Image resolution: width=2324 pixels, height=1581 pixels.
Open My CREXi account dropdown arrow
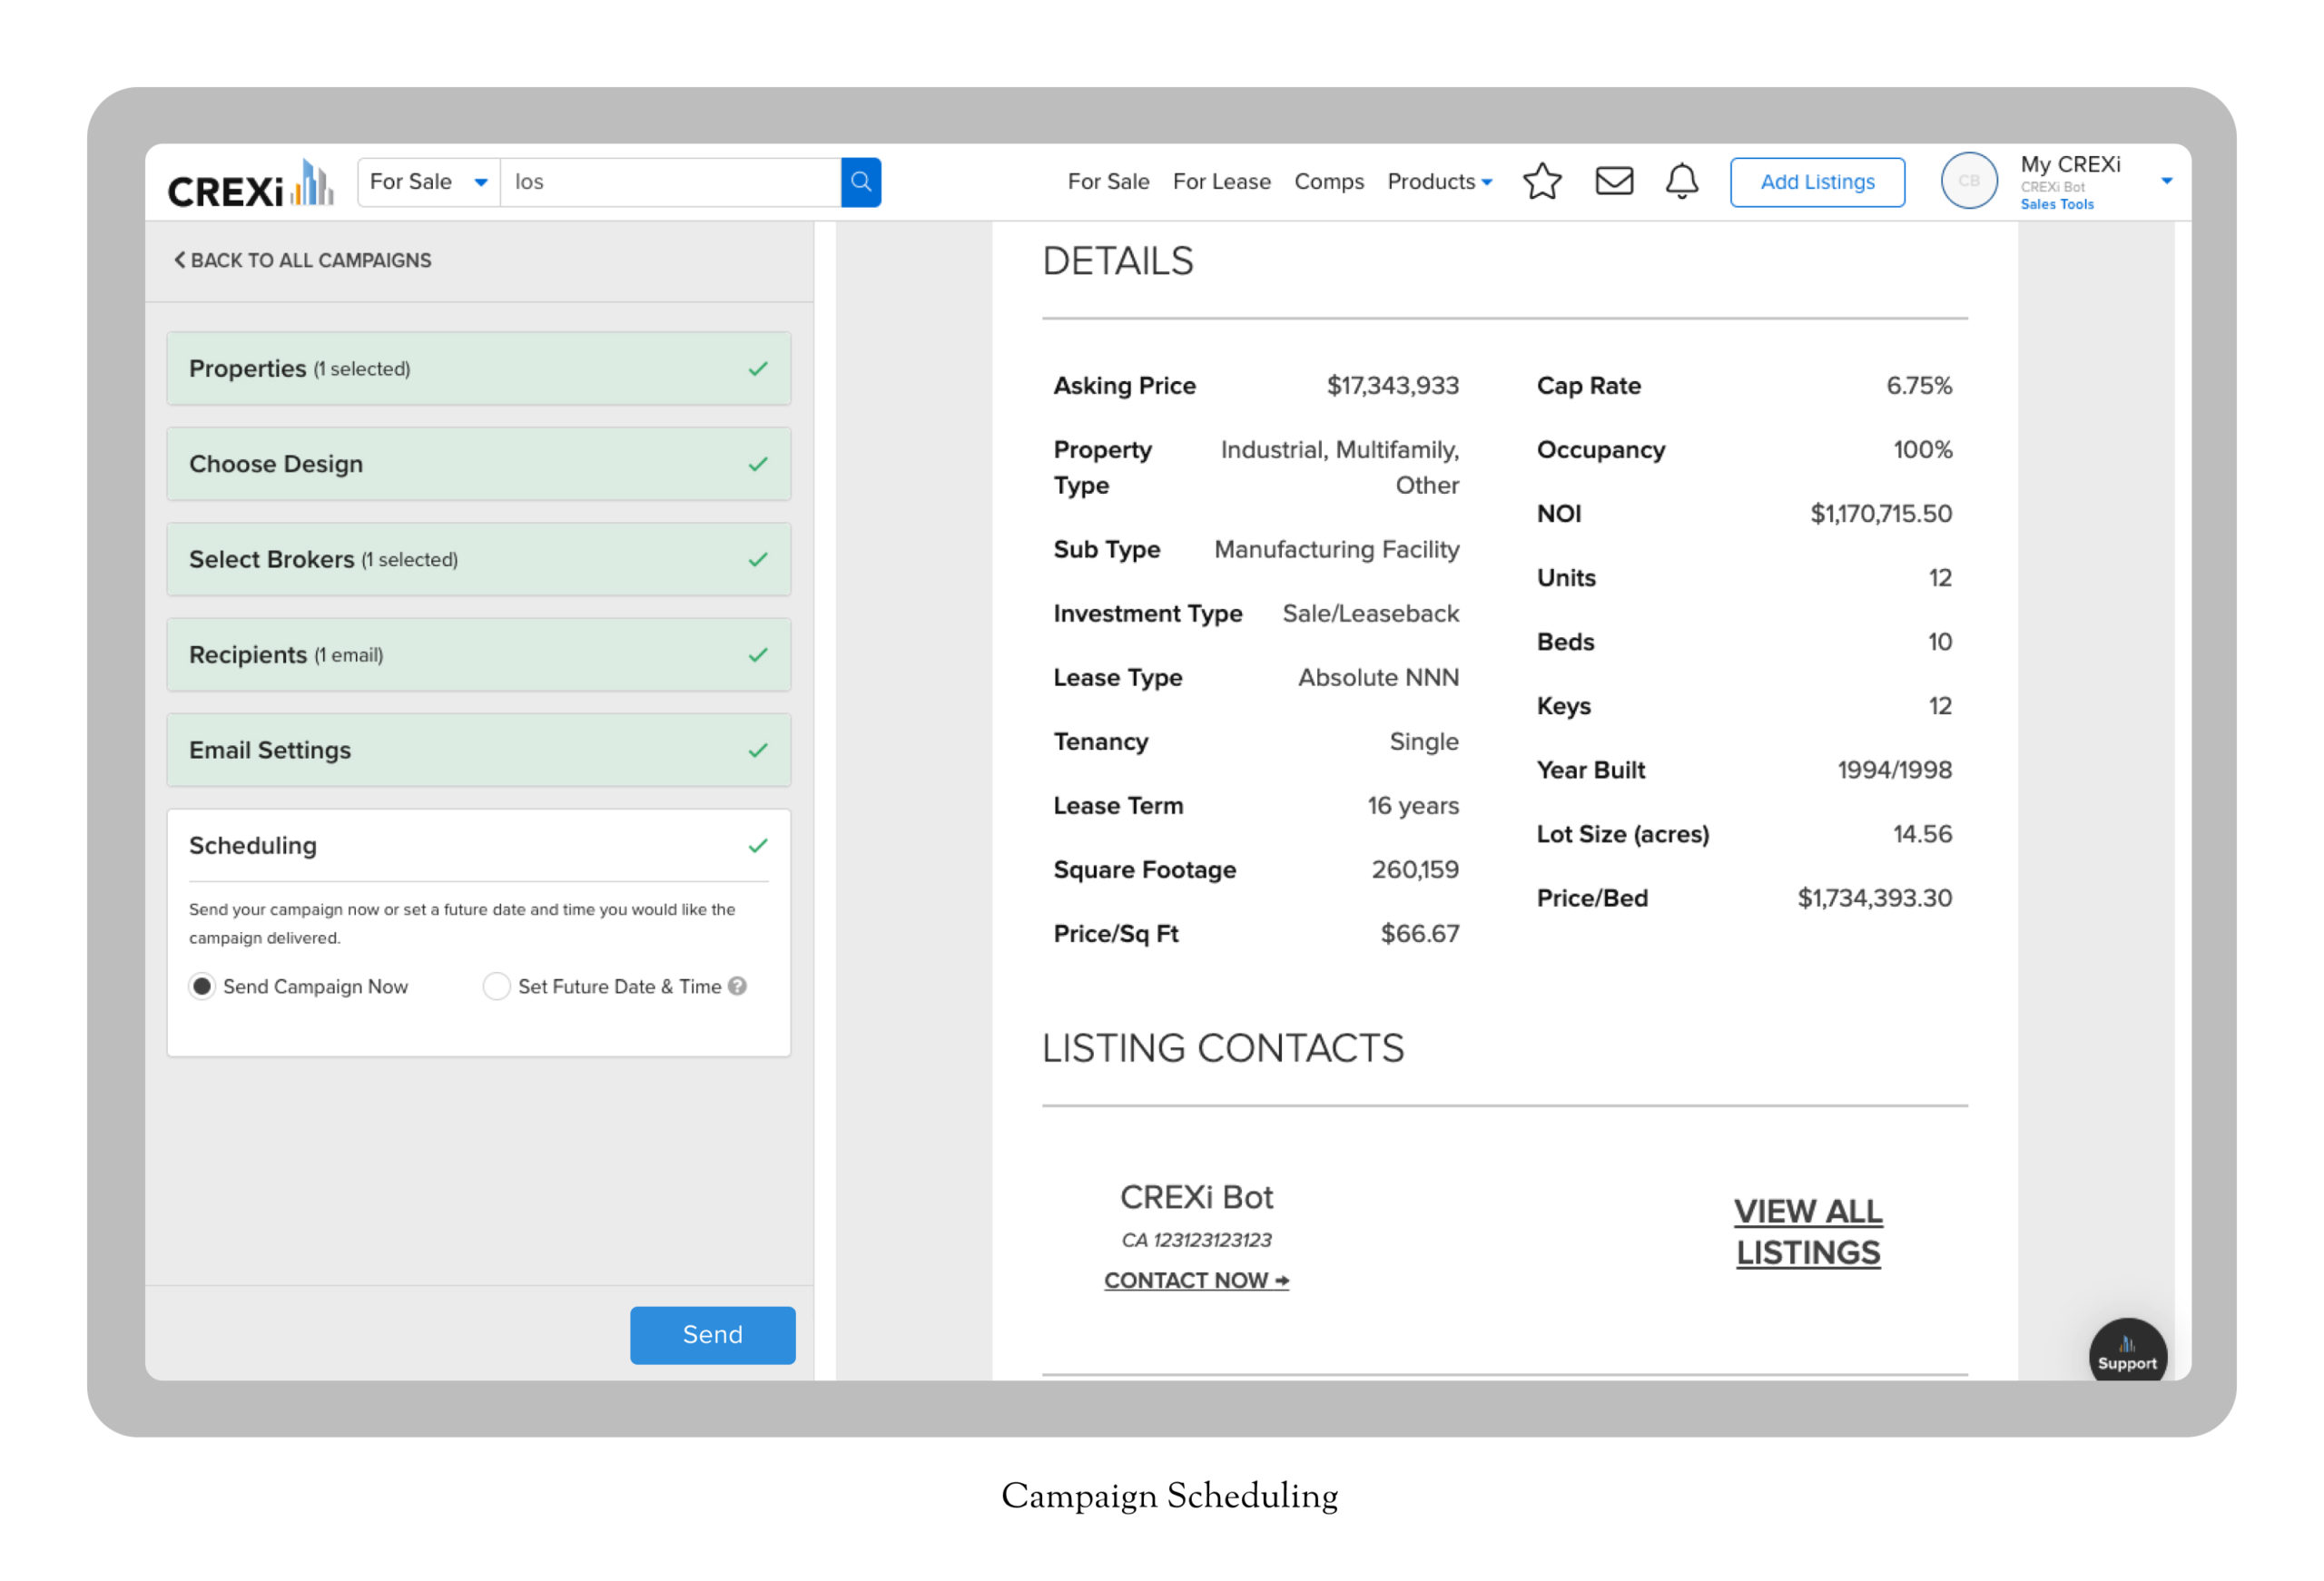pyautogui.click(x=2165, y=181)
